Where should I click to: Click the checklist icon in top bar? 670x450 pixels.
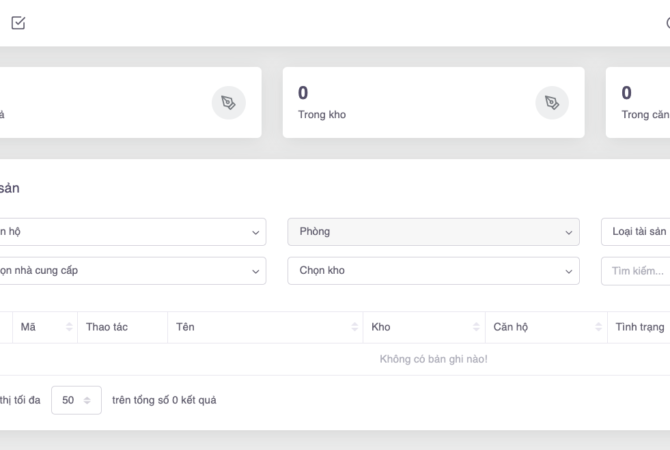(x=18, y=23)
